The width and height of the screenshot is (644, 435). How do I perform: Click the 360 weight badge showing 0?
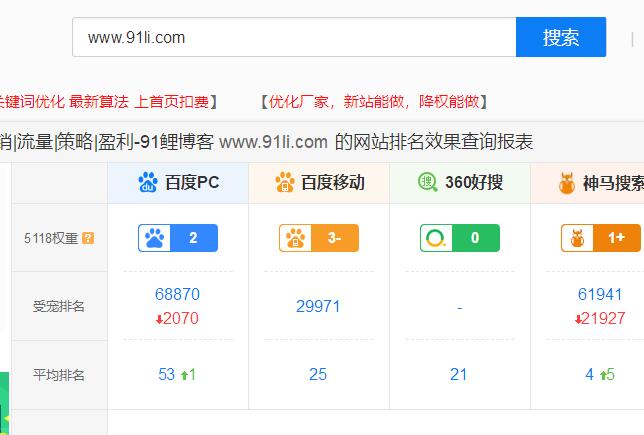(460, 238)
